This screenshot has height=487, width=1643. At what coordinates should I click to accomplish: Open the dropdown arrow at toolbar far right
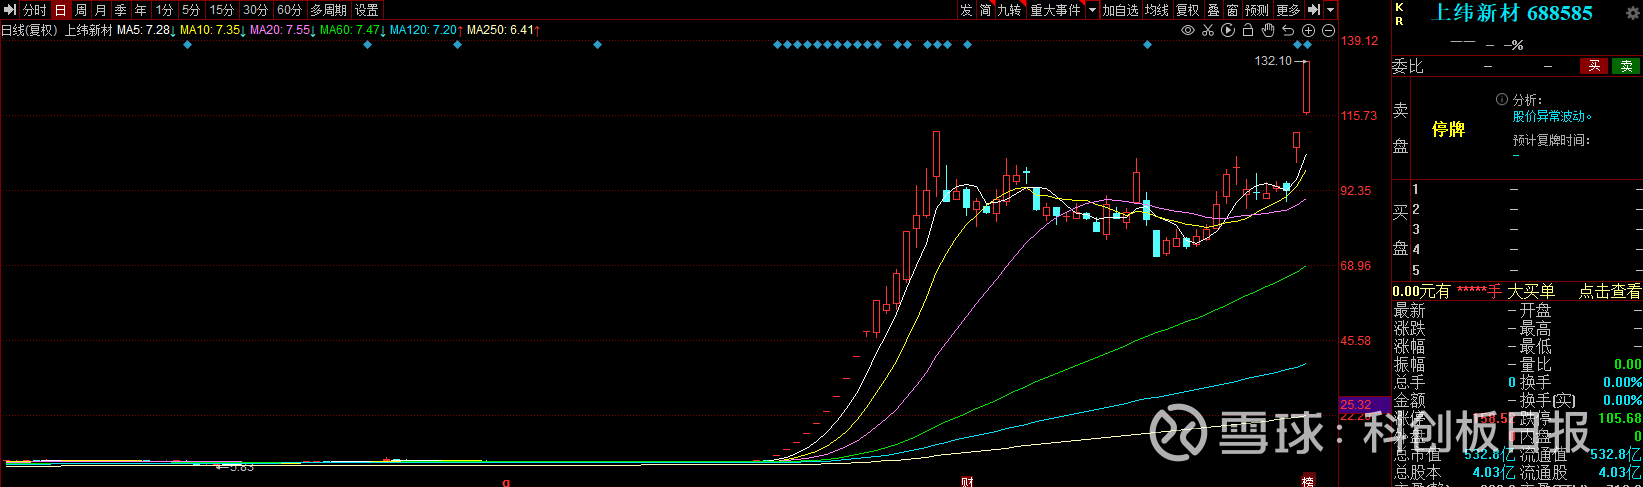1330,10
